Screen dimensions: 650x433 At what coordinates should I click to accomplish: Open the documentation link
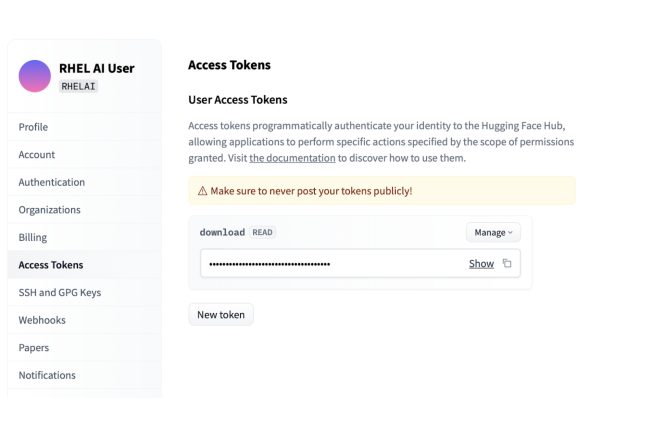[x=292, y=158]
